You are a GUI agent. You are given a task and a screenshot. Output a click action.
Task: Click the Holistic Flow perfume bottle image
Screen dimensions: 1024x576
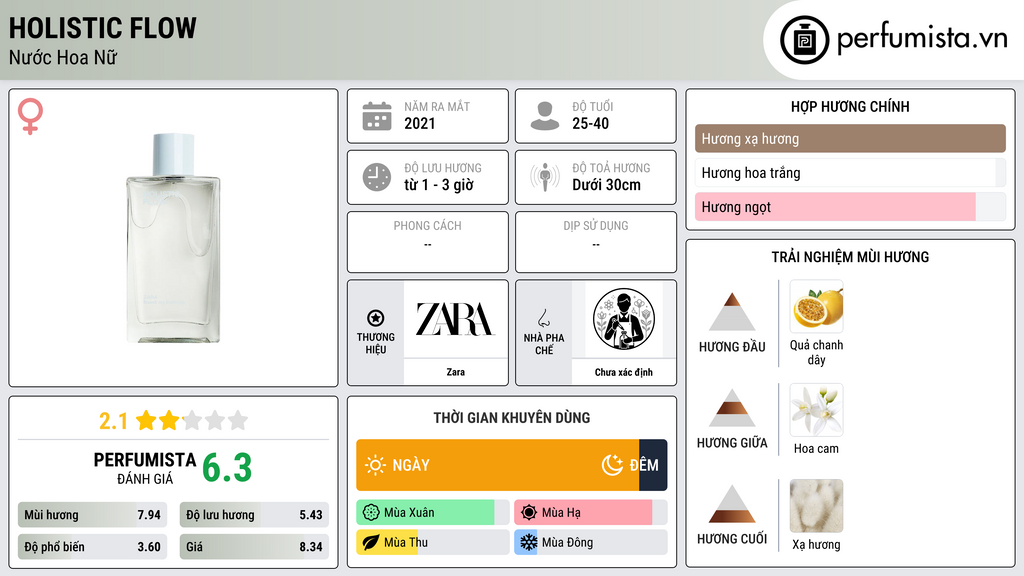point(173,238)
